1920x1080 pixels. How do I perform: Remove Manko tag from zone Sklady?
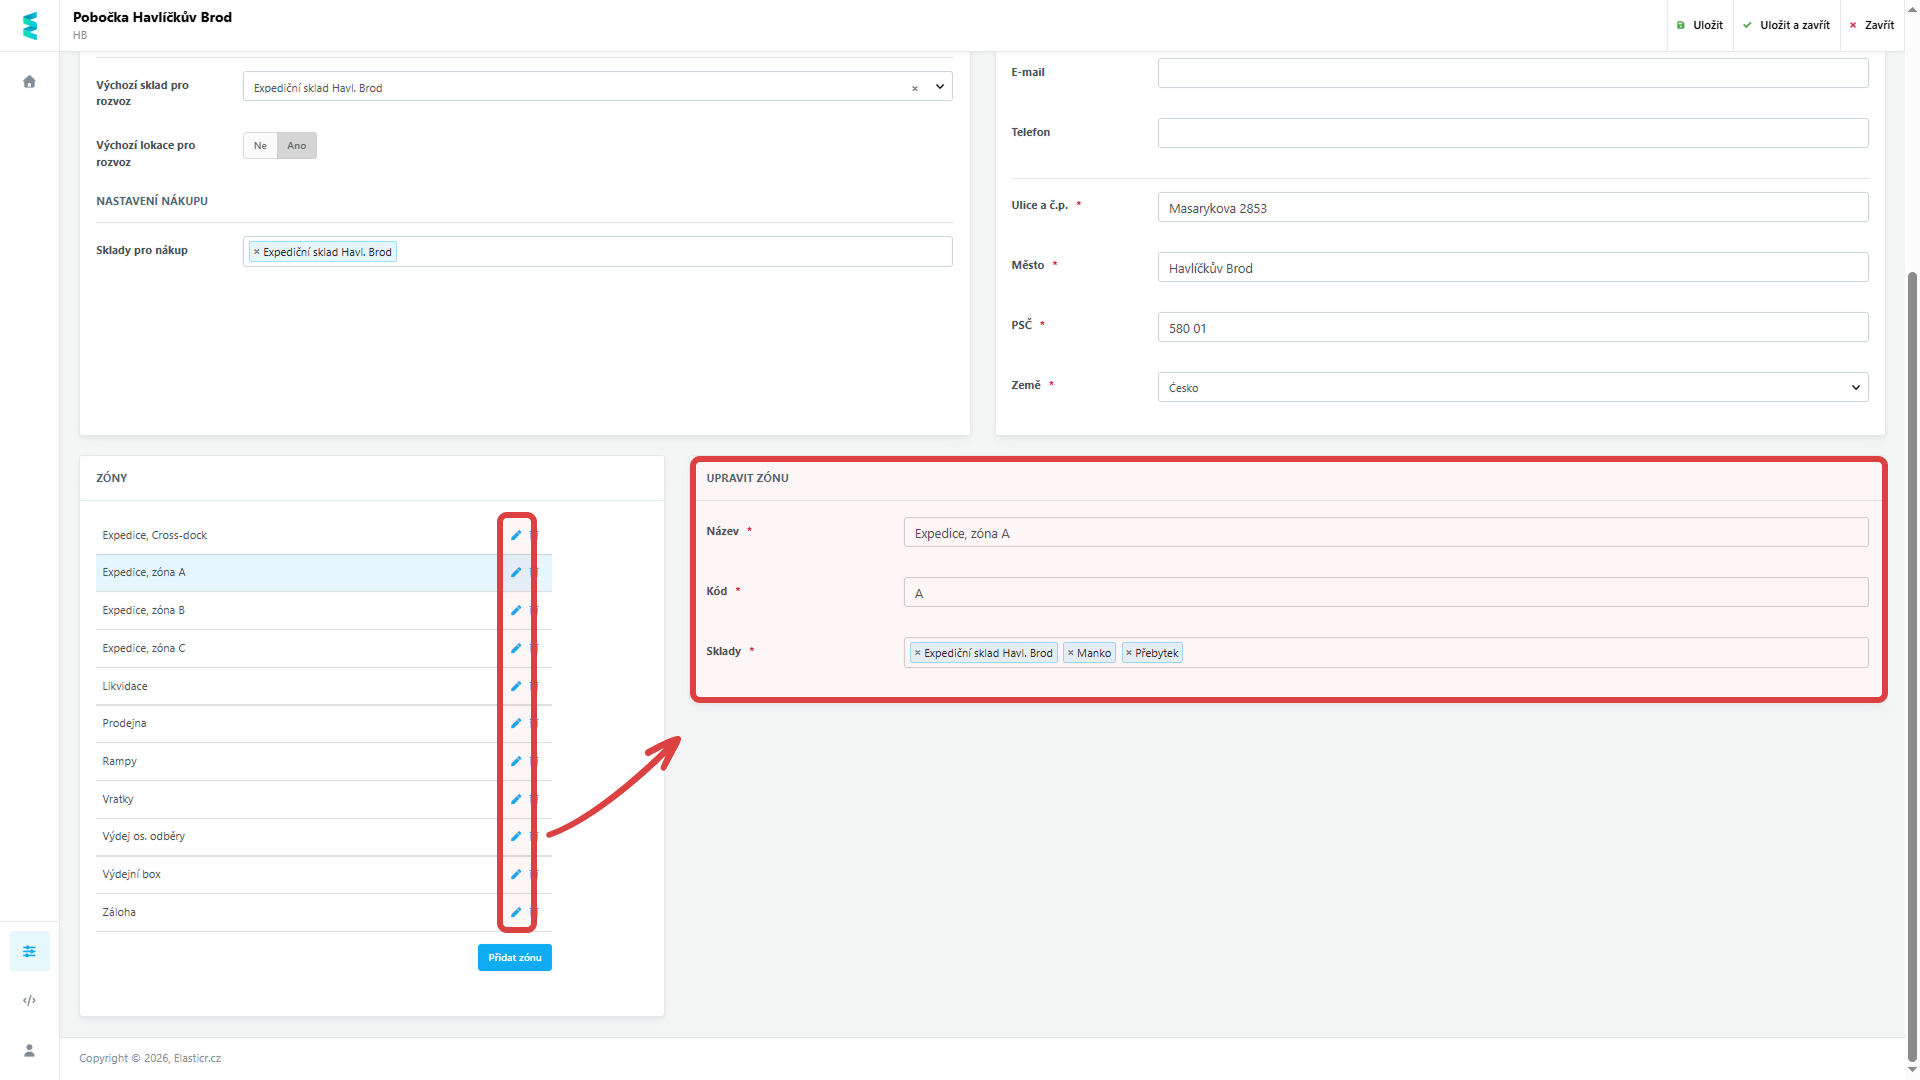point(1070,653)
